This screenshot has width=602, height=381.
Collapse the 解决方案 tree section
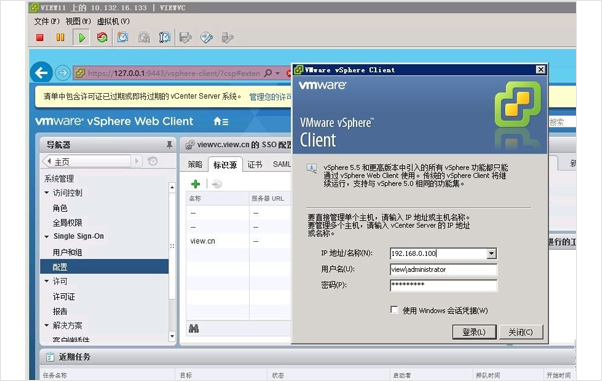[46, 325]
